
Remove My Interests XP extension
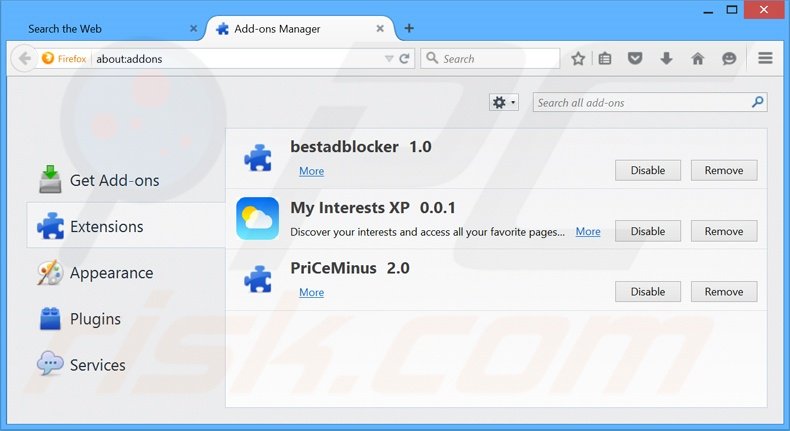point(724,231)
